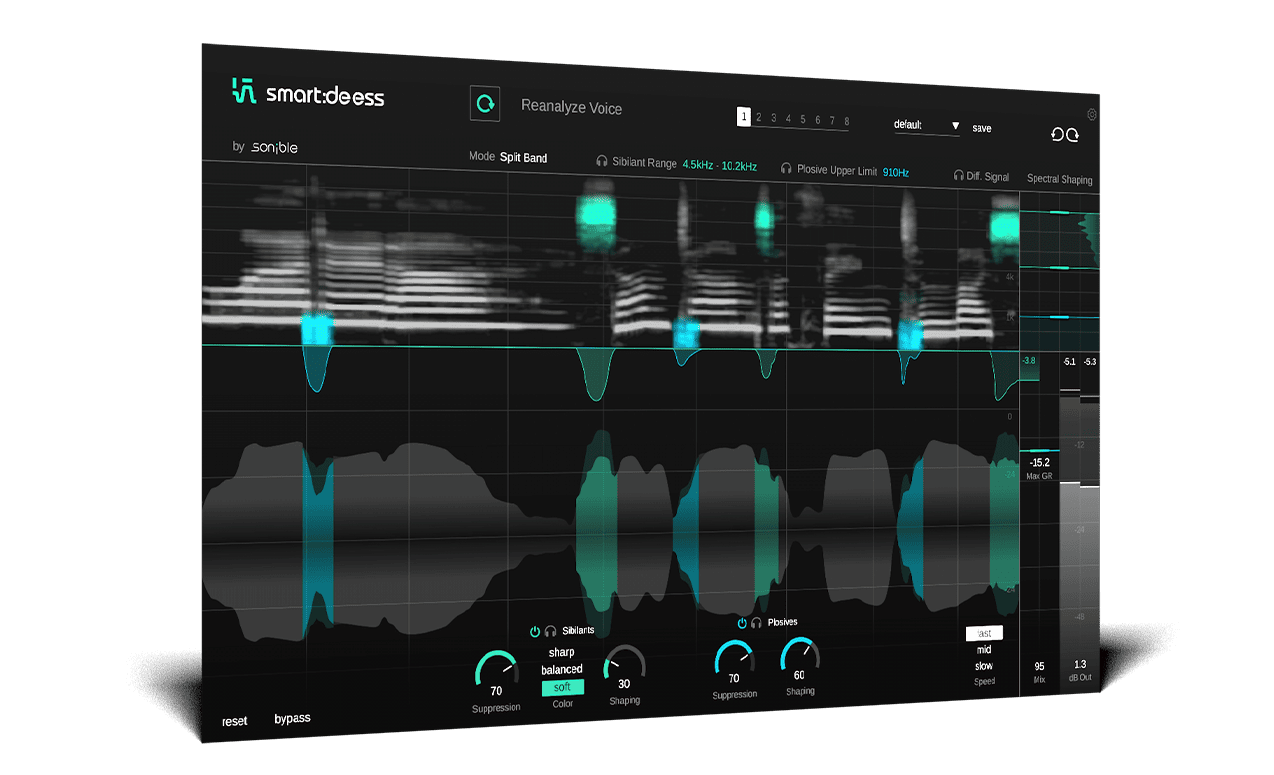
Task: Click the undo arrow icon
Action: (x=1058, y=134)
